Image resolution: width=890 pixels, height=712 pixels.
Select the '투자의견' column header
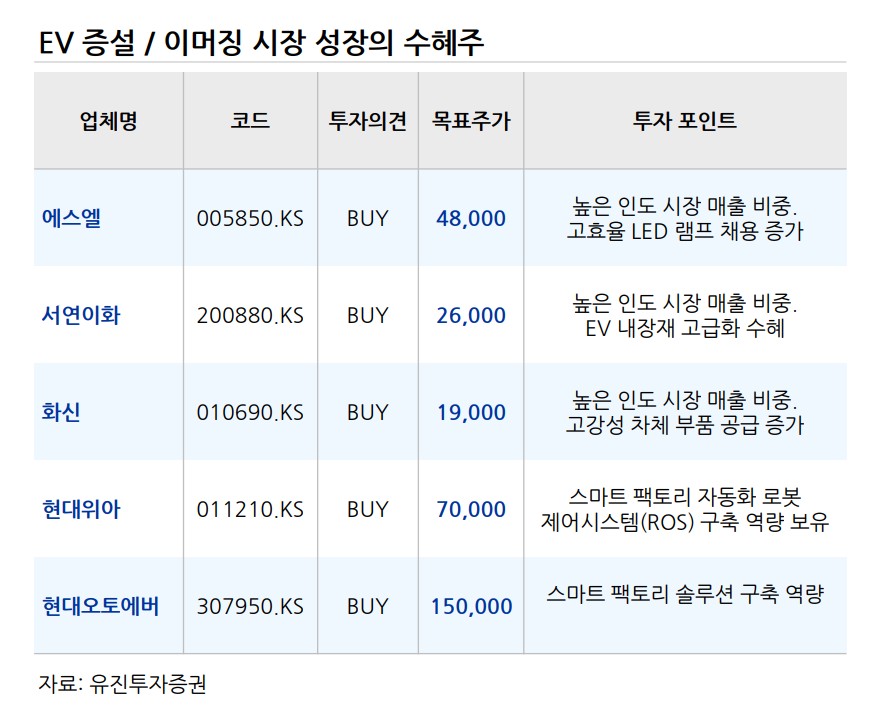click(368, 121)
